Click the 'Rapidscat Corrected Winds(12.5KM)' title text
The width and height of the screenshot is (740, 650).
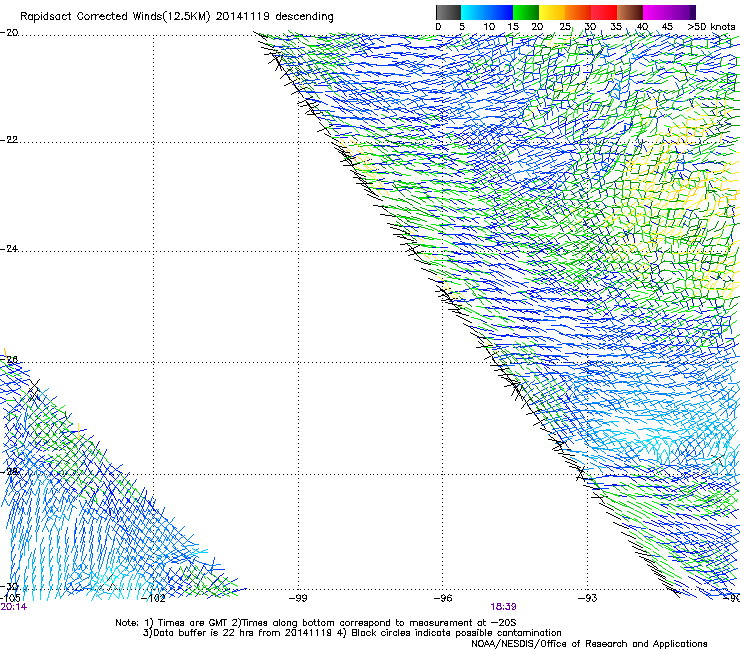[x=115, y=17]
